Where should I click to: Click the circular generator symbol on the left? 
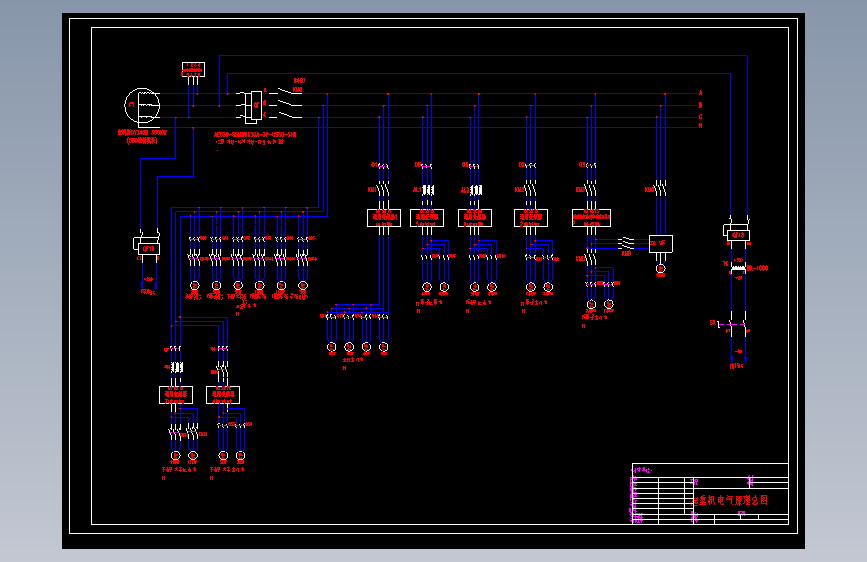click(142, 105)
